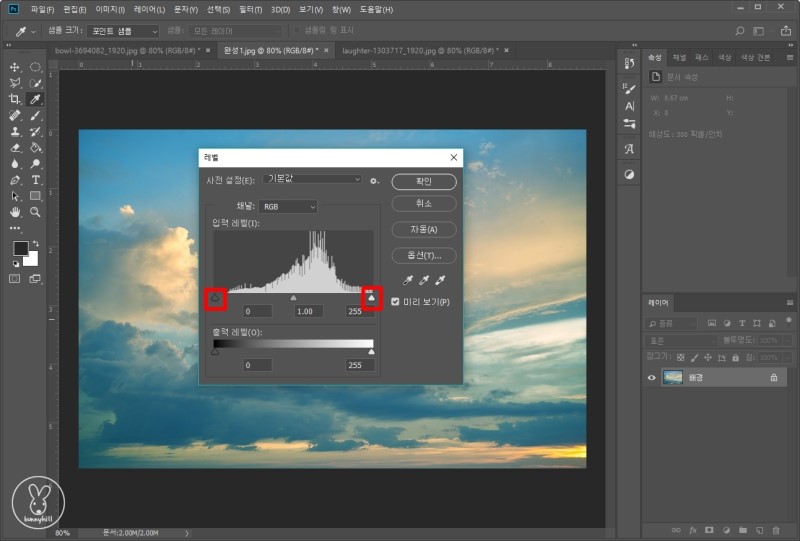Toggle the 샘플링 링 표시 checkbox

coord(295,31)
